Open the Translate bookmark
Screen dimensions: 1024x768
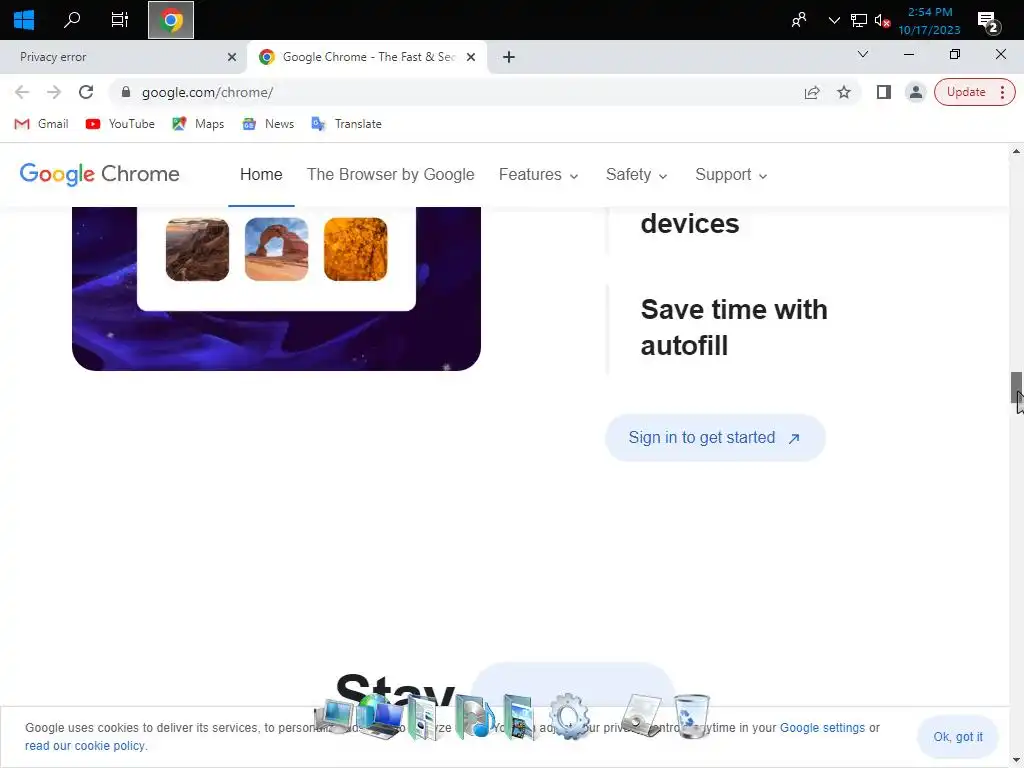pyautogui.click(x=347, y=123)
